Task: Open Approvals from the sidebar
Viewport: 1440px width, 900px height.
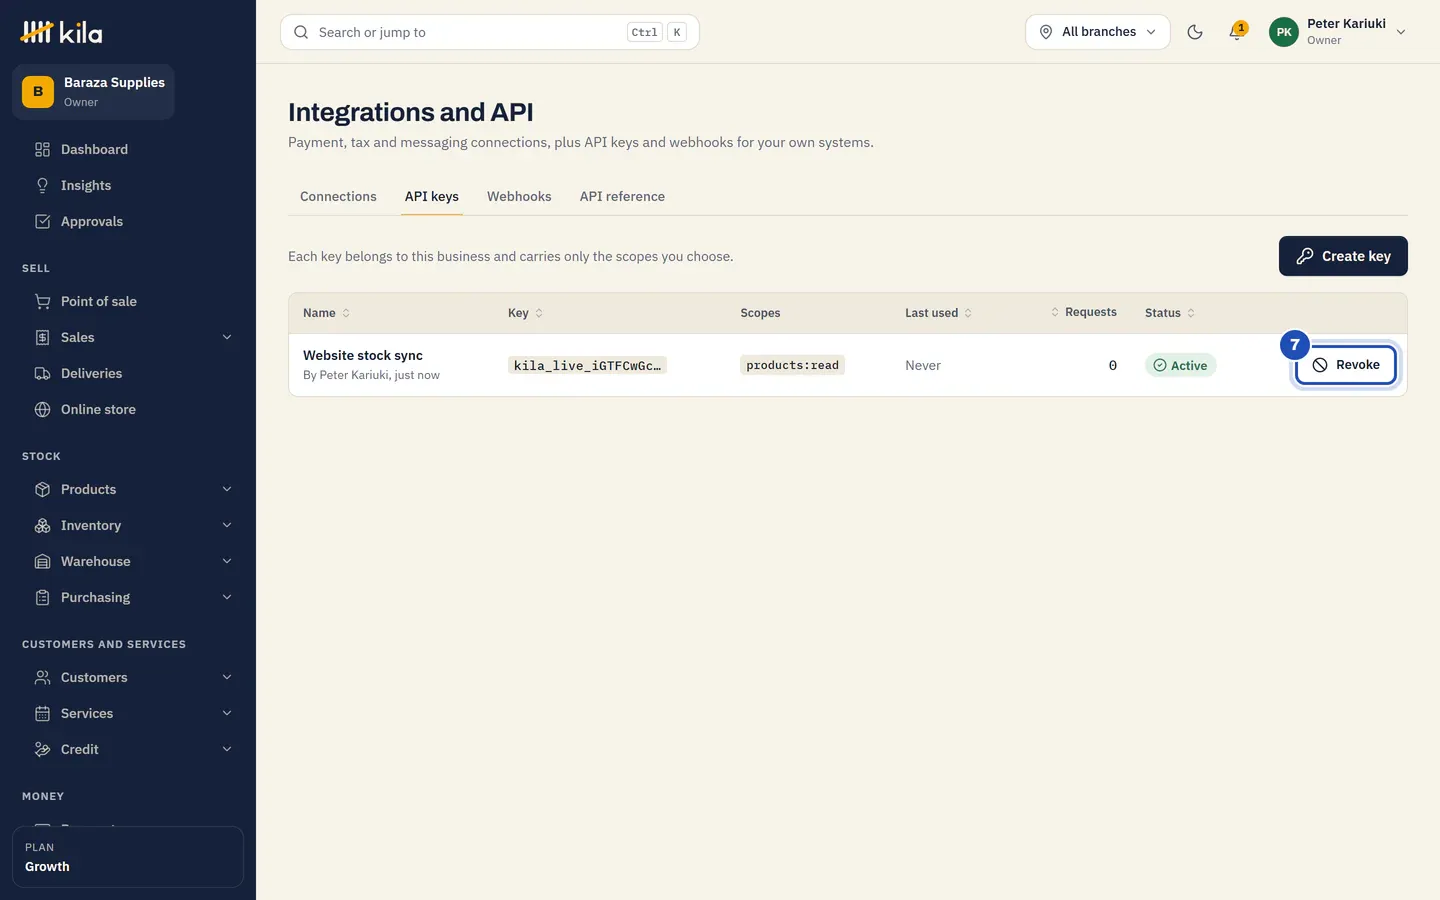Action: click(128, 221)
